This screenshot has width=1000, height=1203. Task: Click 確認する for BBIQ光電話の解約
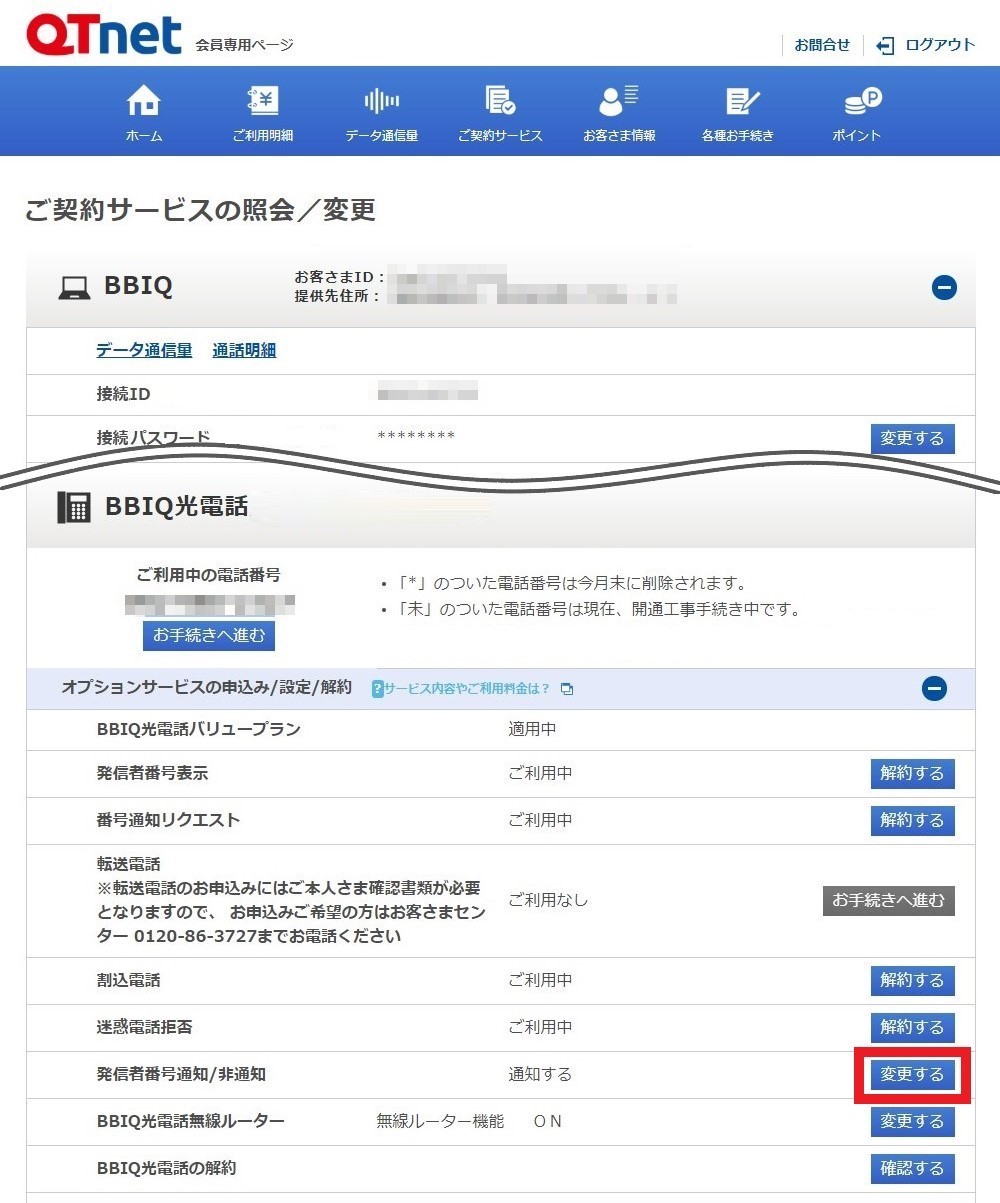[x=912, y=1168]
